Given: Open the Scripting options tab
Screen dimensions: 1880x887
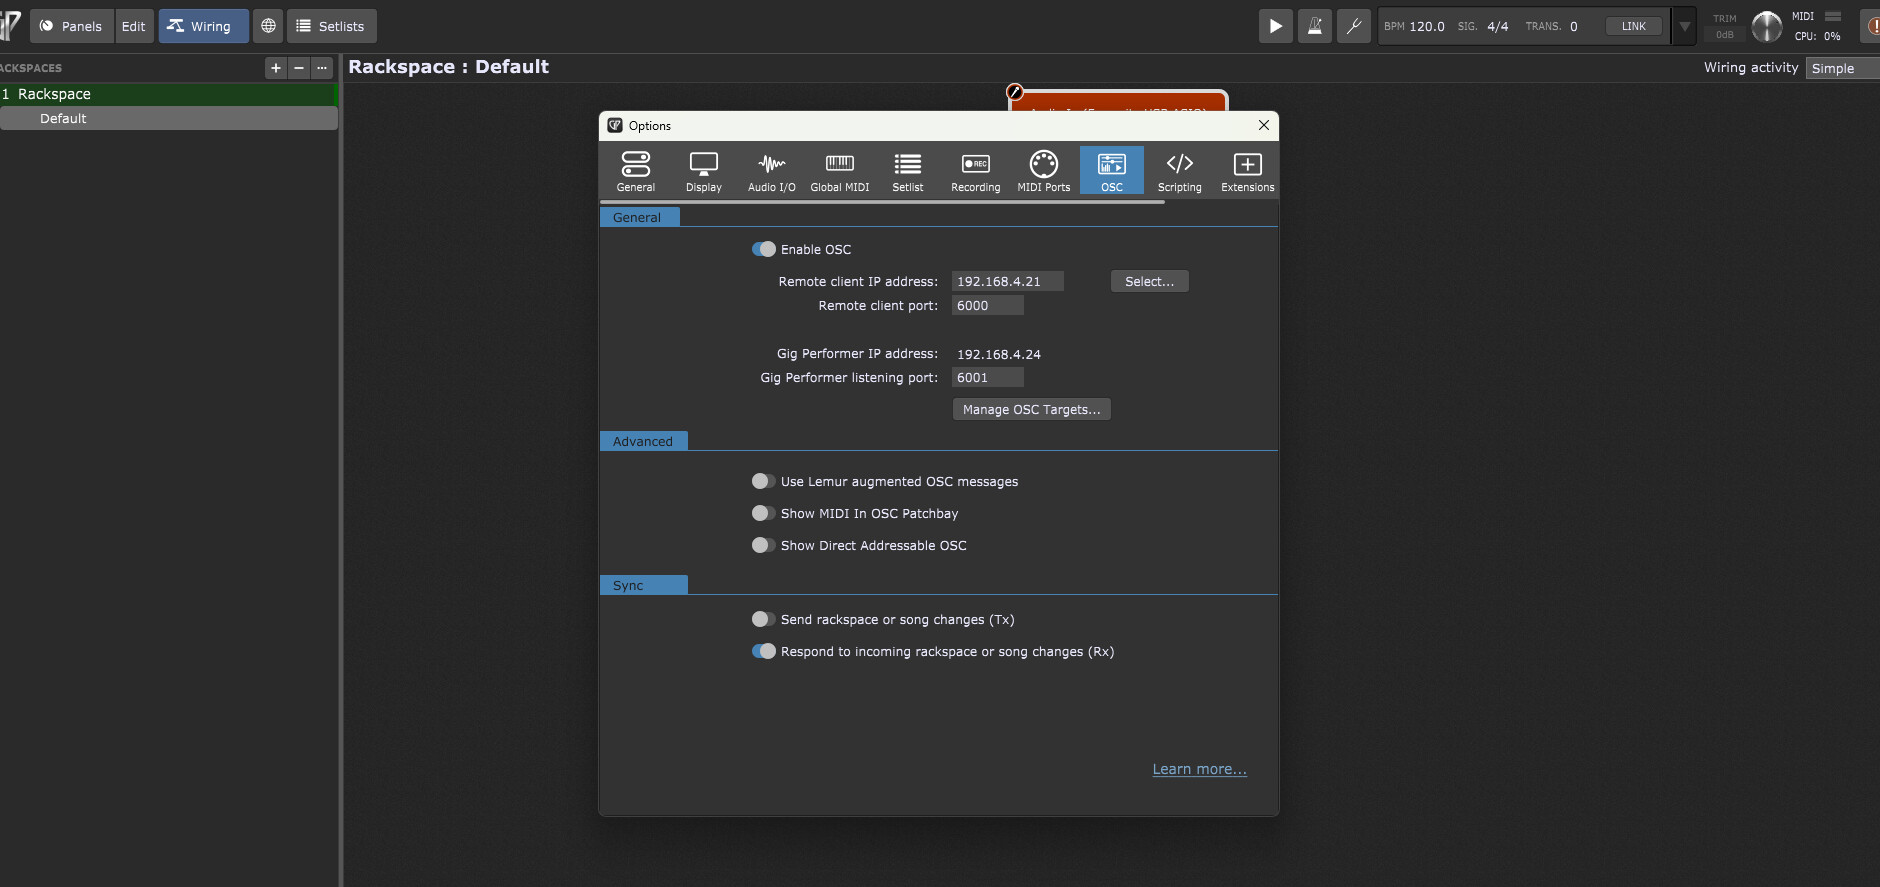Looking at the screenshot, I should coord(1180,171).
